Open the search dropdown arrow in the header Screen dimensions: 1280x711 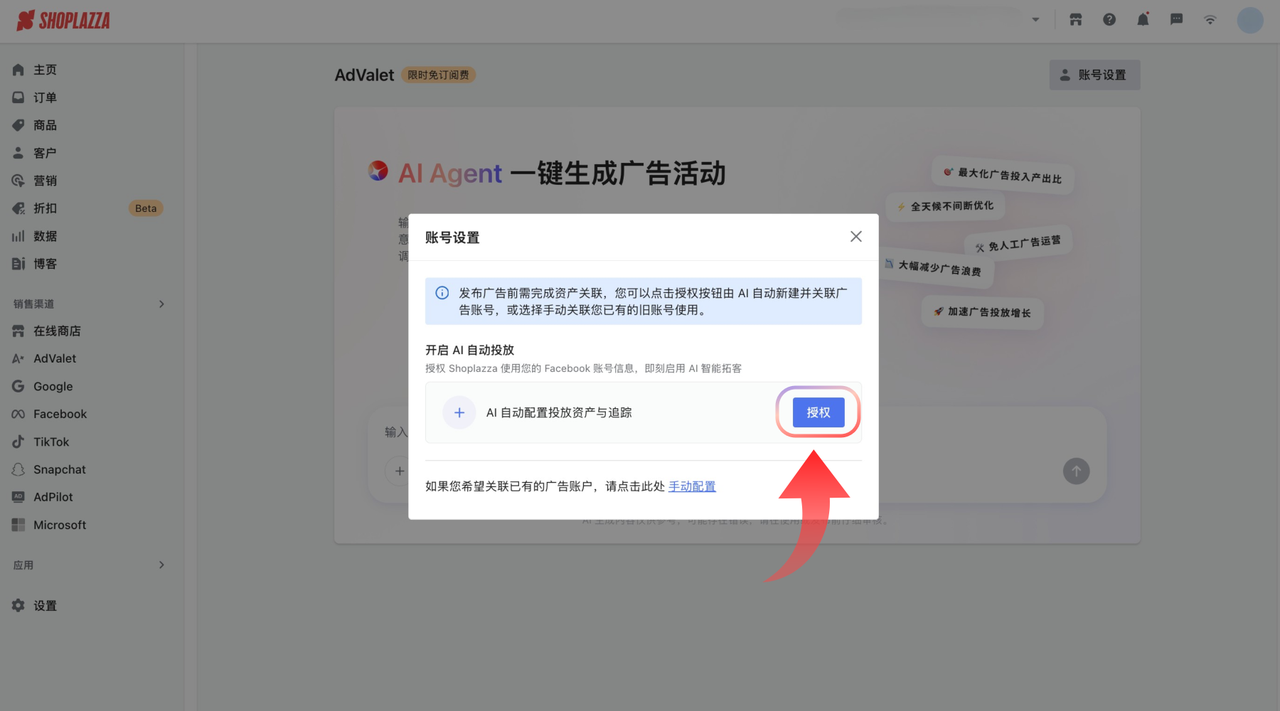[1035, 19]
